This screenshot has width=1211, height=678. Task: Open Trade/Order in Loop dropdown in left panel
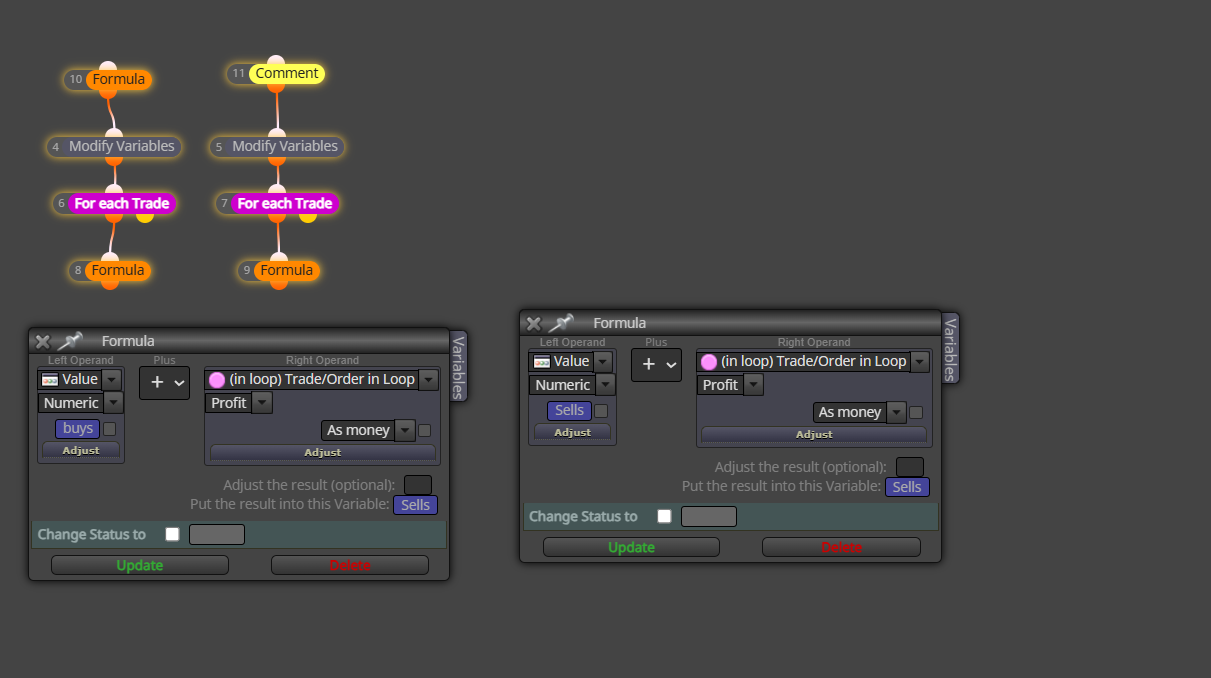pos(429,379)
